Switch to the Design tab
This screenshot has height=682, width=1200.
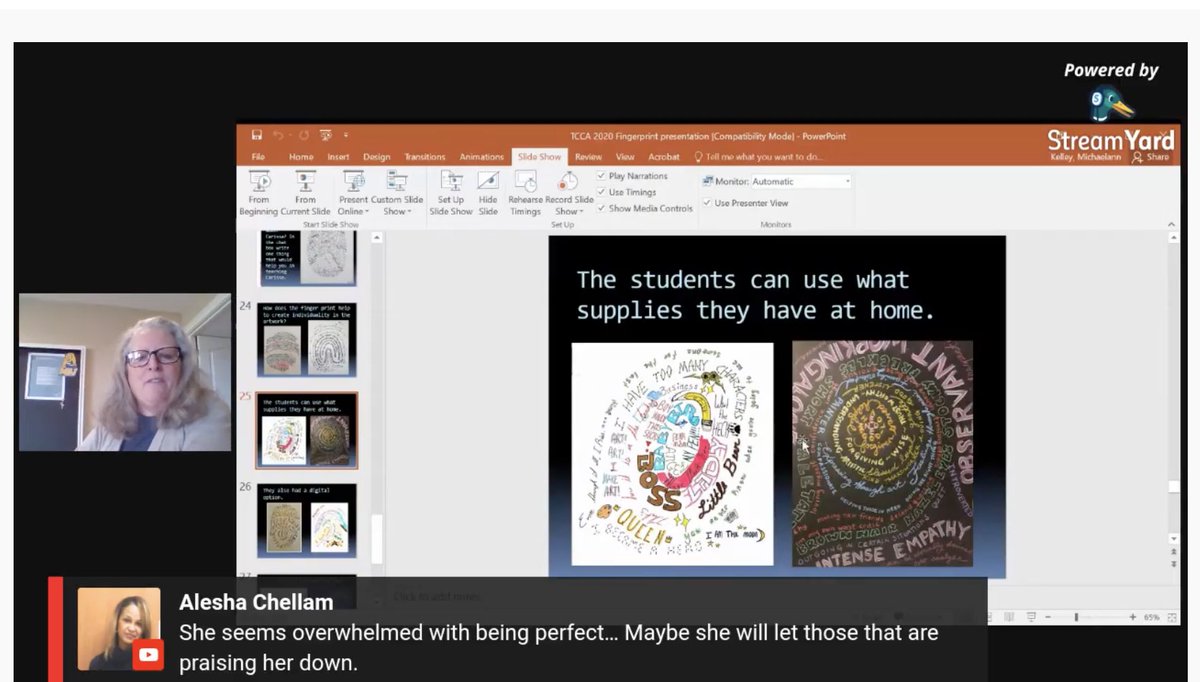377,157
